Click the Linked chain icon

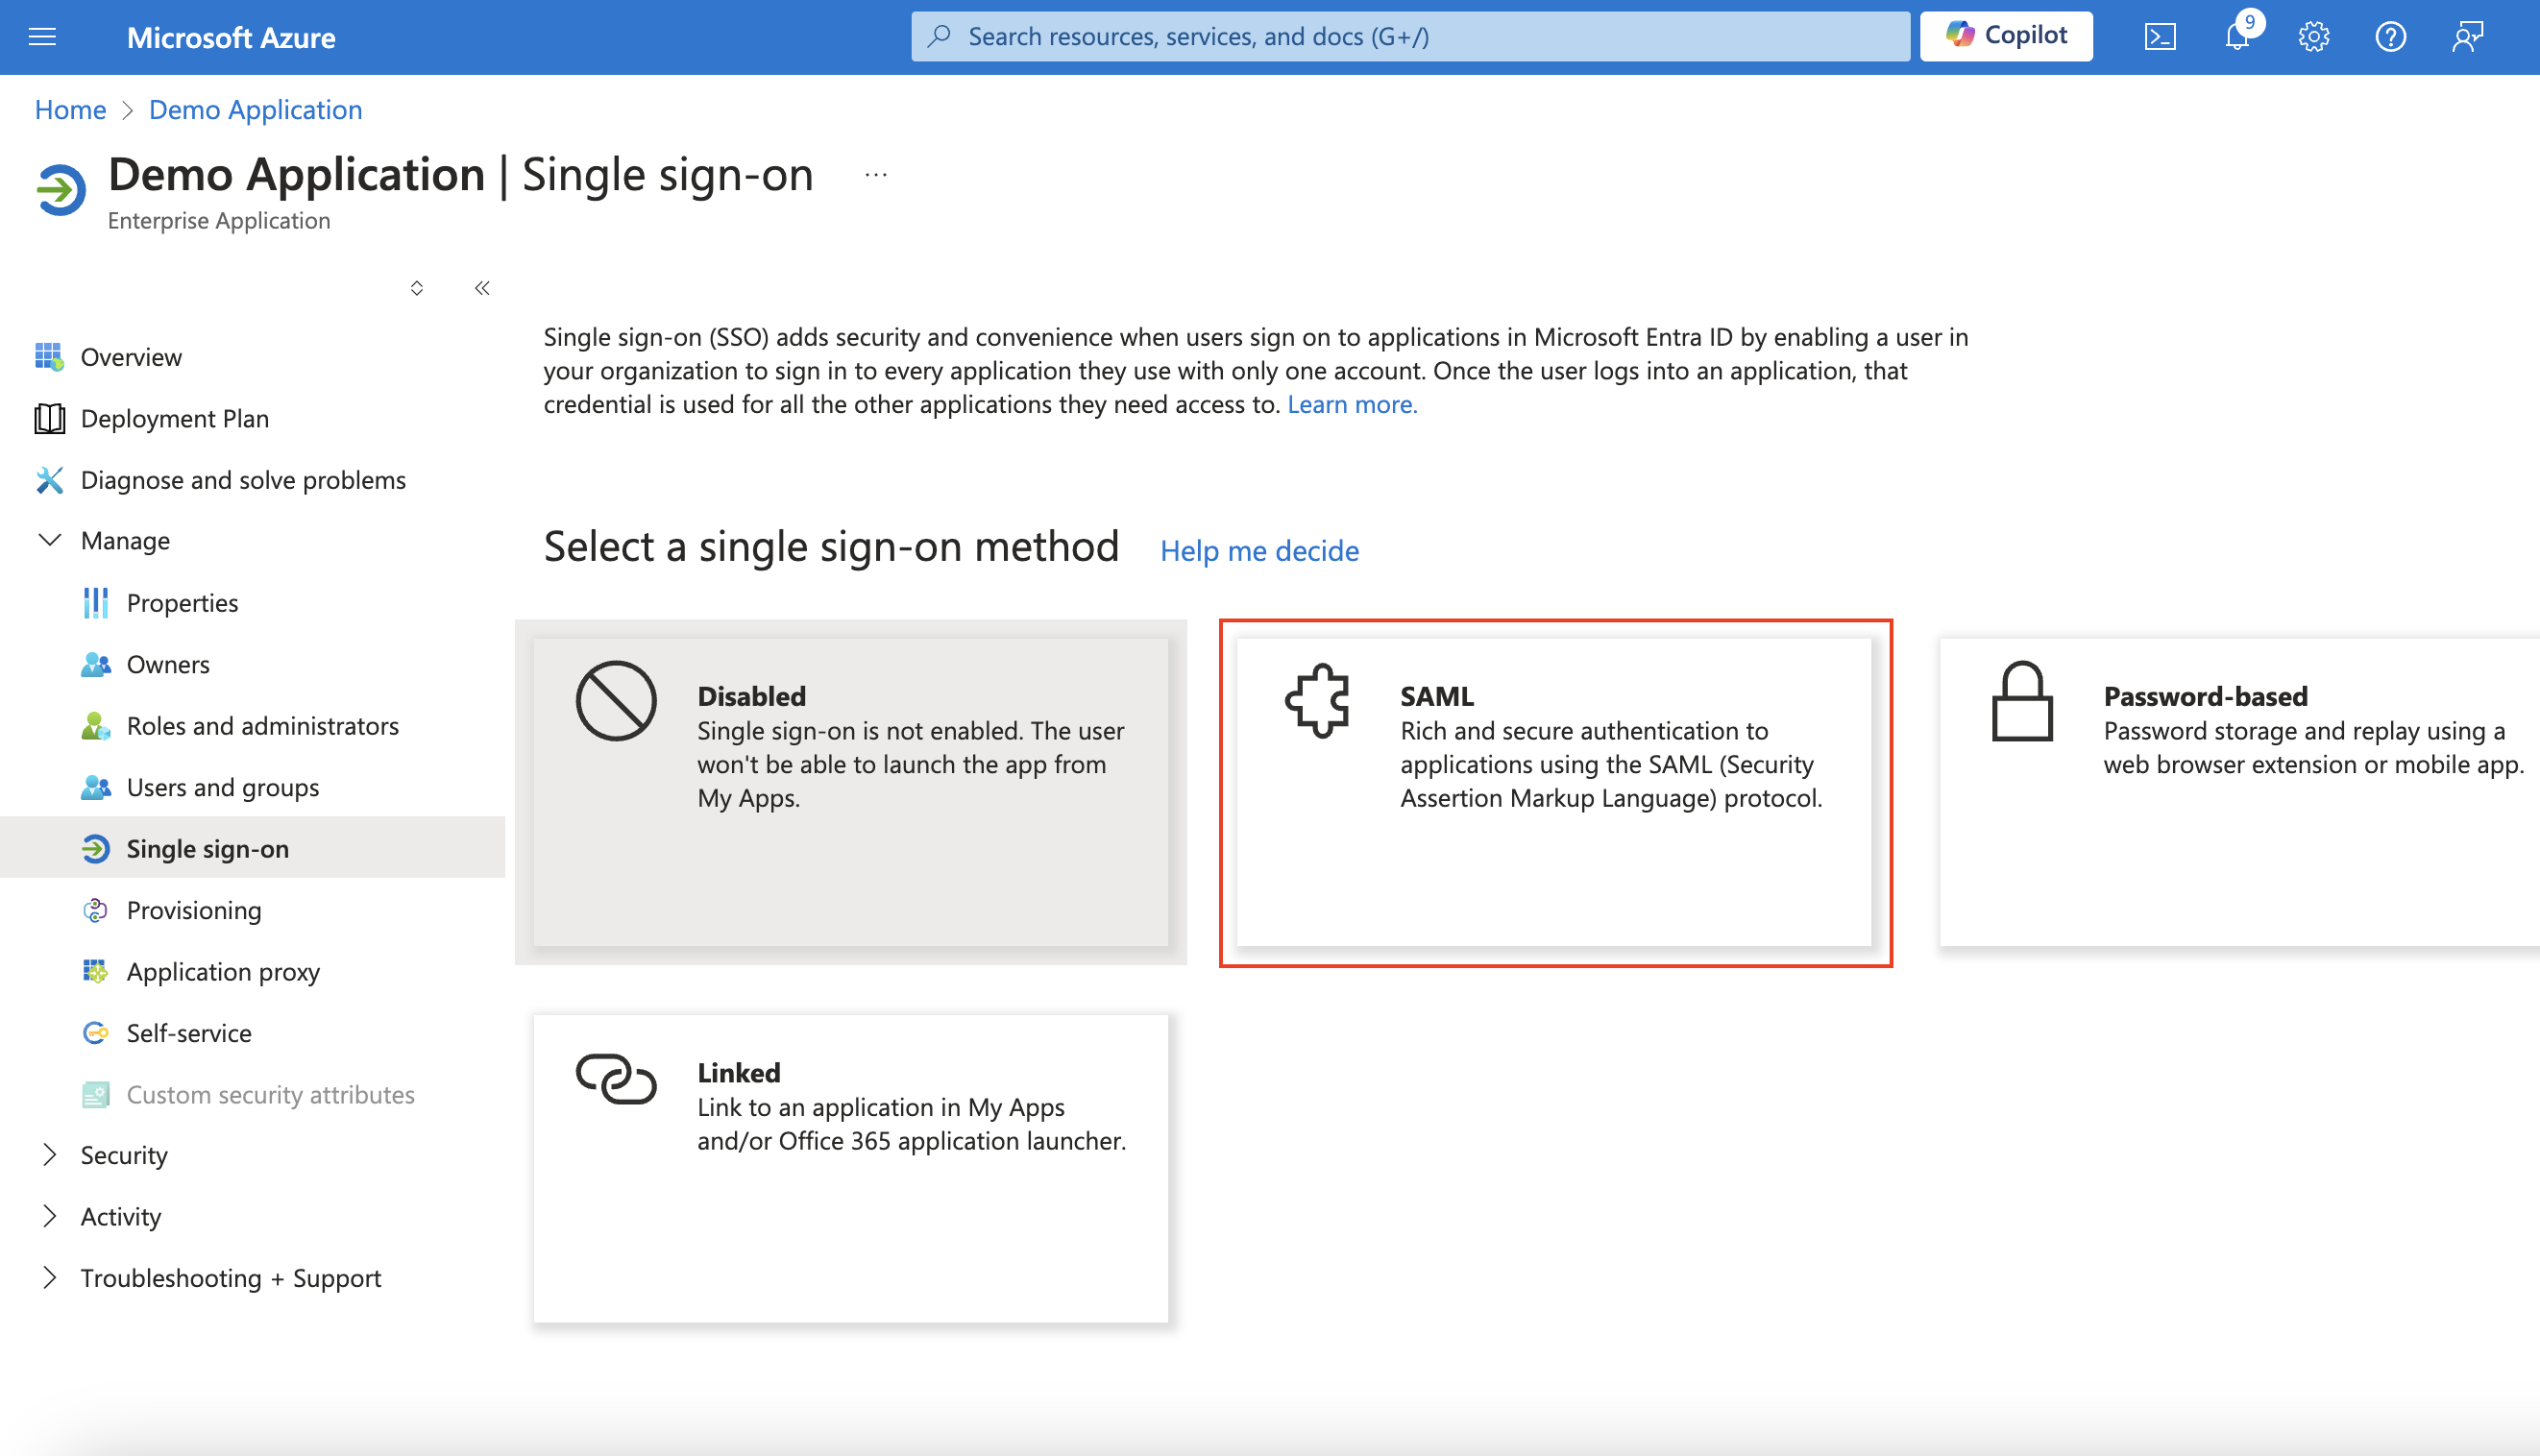pos(616,1078)
